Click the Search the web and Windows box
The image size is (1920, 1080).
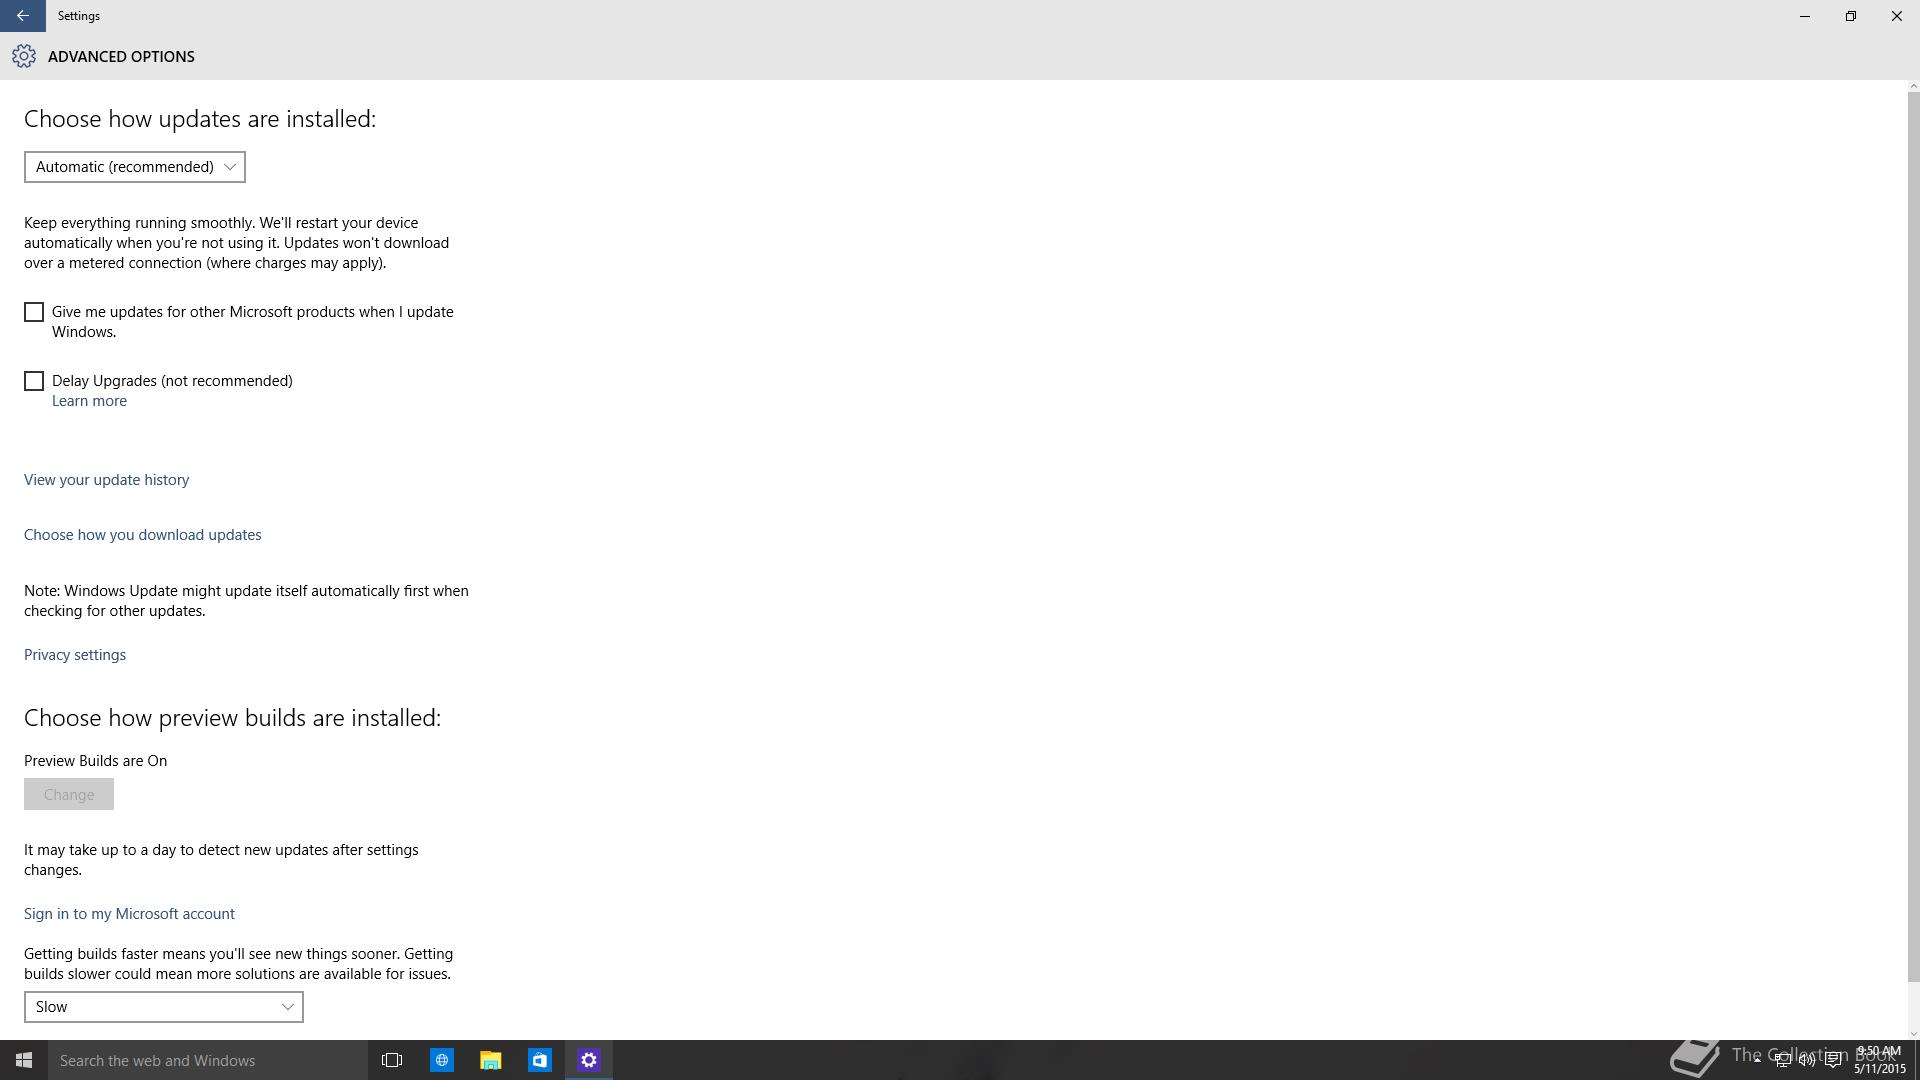tap(208, 1060)
